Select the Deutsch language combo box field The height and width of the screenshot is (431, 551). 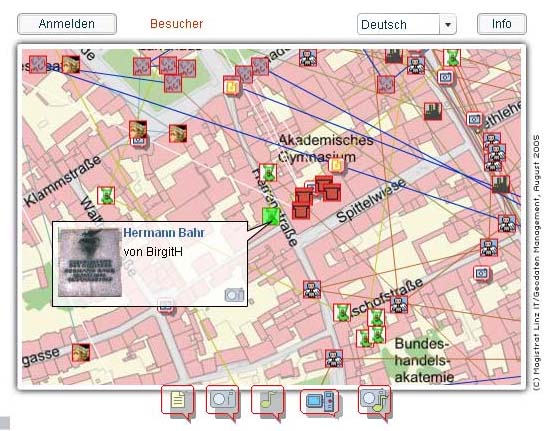tap(407, 24)
